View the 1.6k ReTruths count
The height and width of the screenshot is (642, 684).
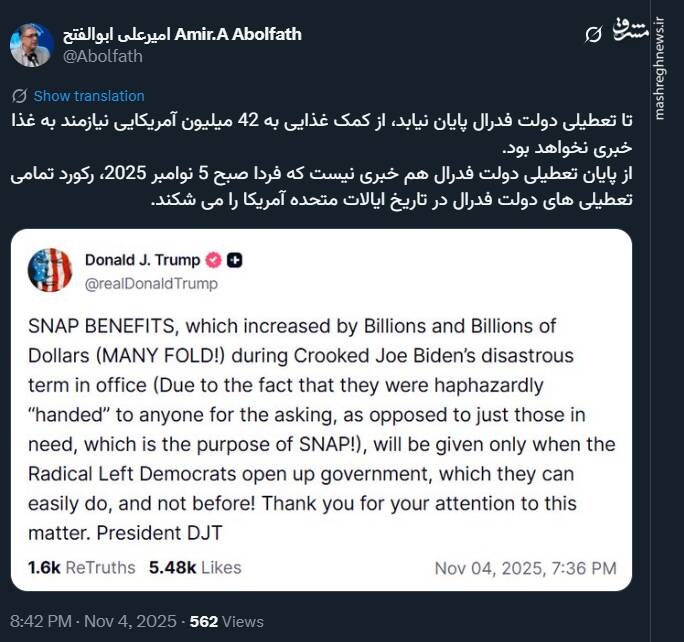point(81,567)
